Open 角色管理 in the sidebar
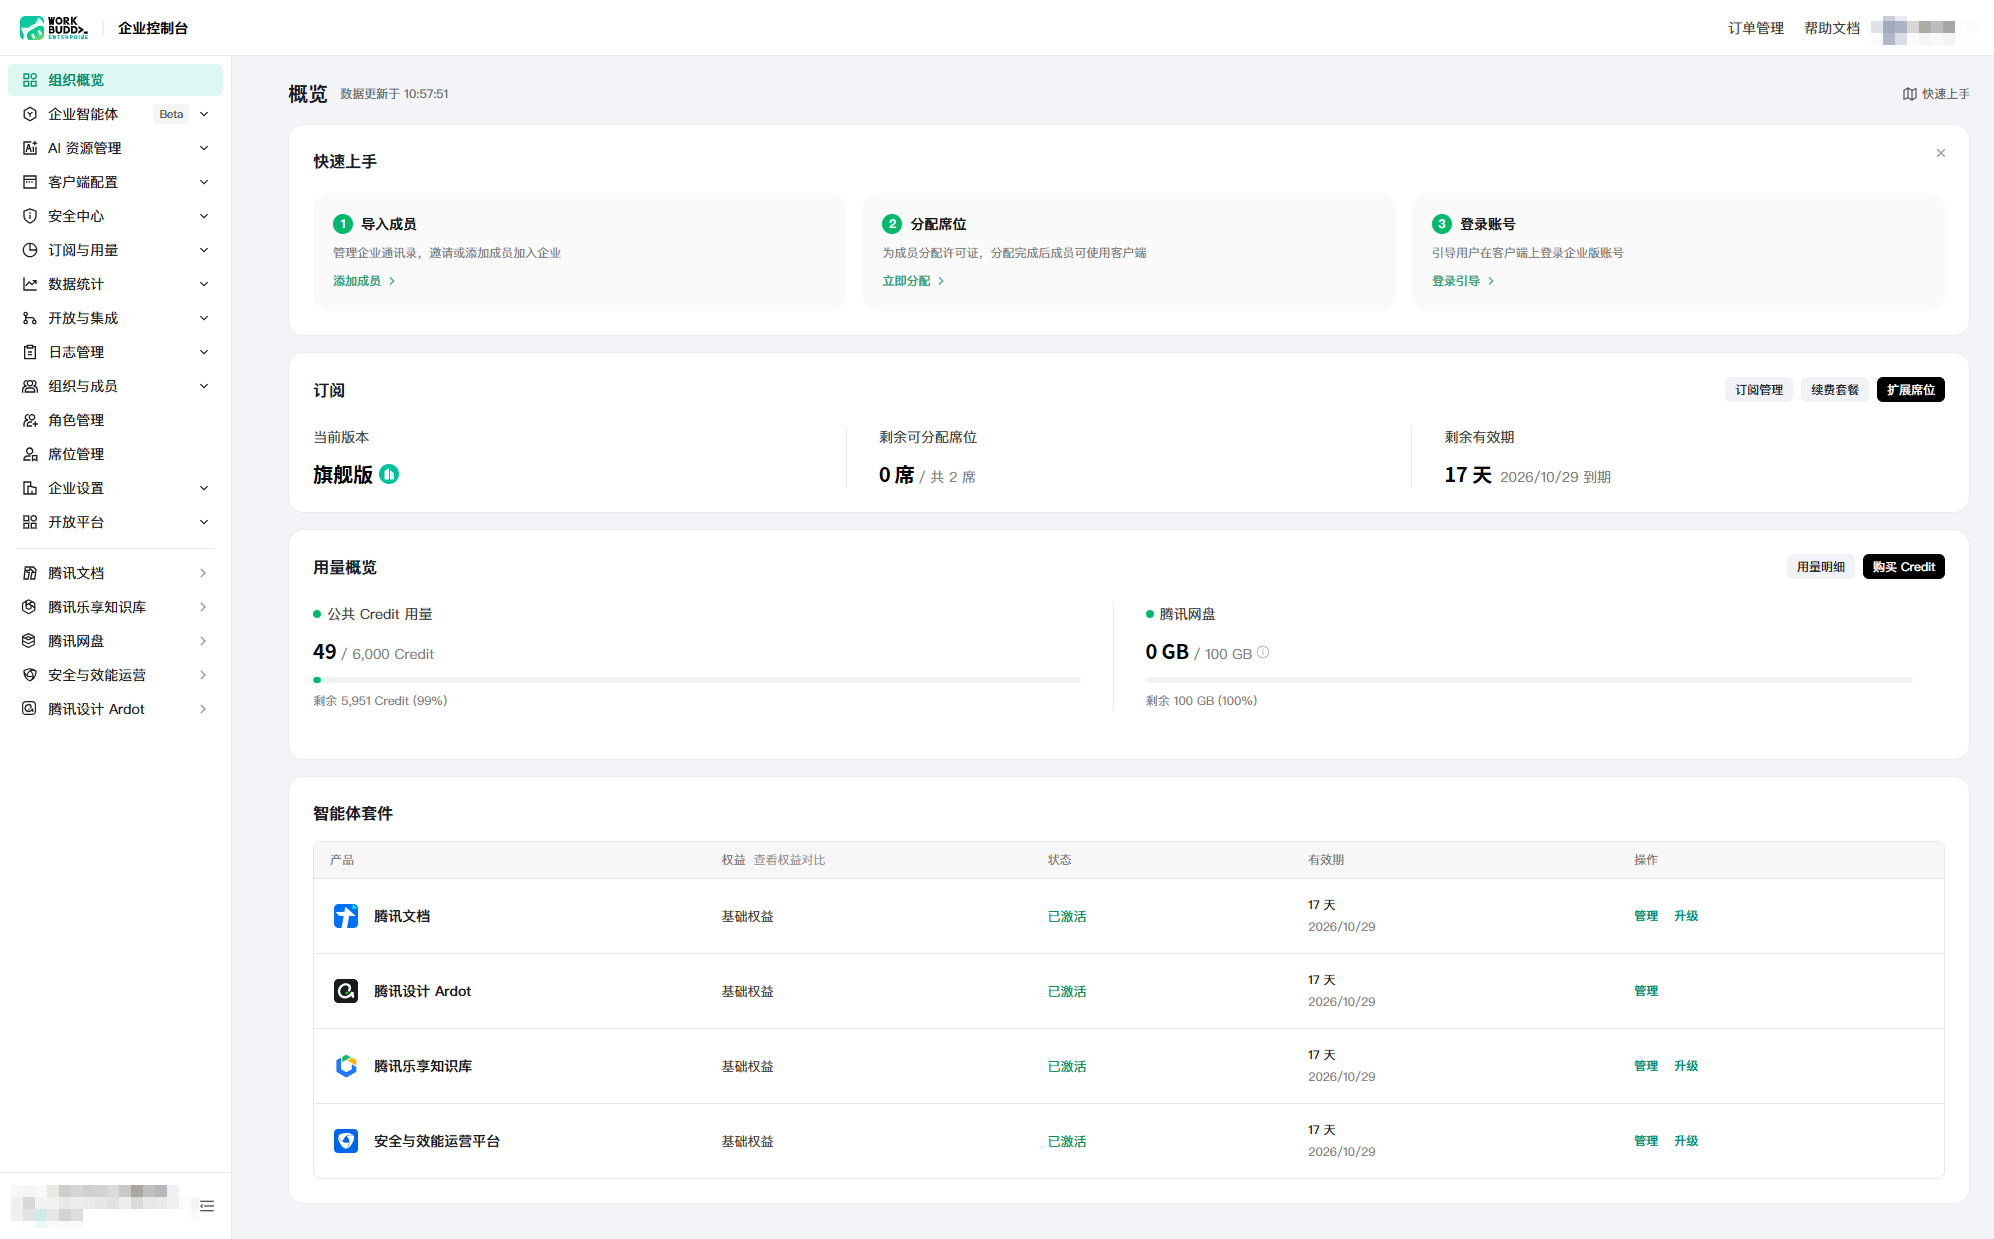Image resolution: width=1994 pixels, height=1239 pixels. 115,420
